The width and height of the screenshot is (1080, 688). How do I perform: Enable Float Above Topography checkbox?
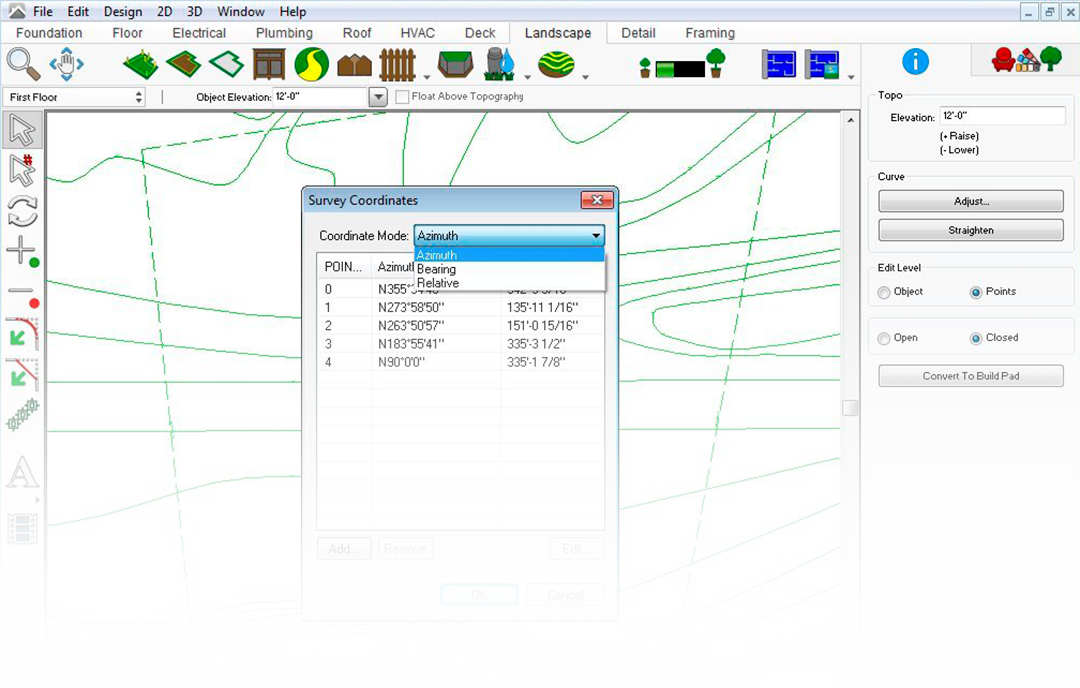pos(402,97)
